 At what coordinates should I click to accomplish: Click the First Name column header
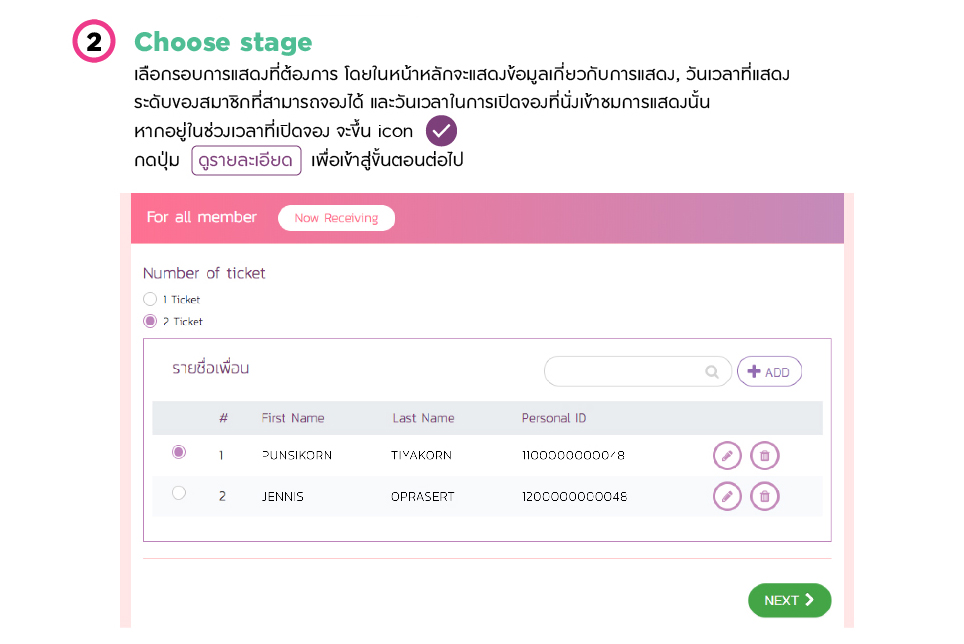point(293,418)
